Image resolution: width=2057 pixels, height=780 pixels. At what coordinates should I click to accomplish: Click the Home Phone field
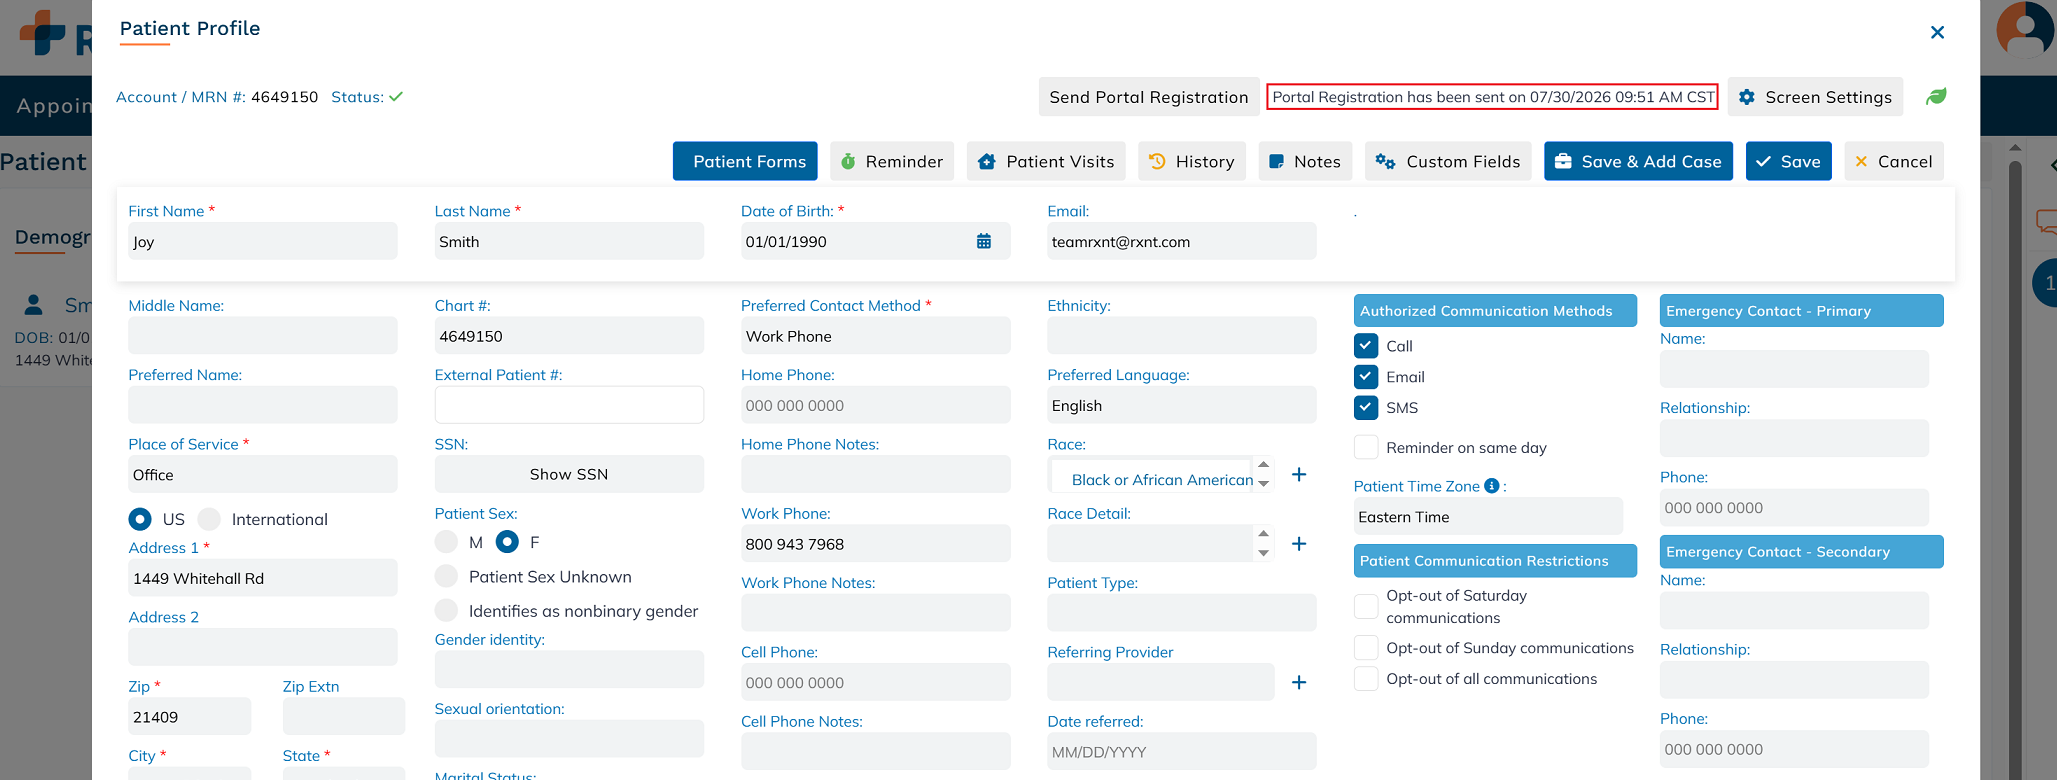(x=875, y=405)
